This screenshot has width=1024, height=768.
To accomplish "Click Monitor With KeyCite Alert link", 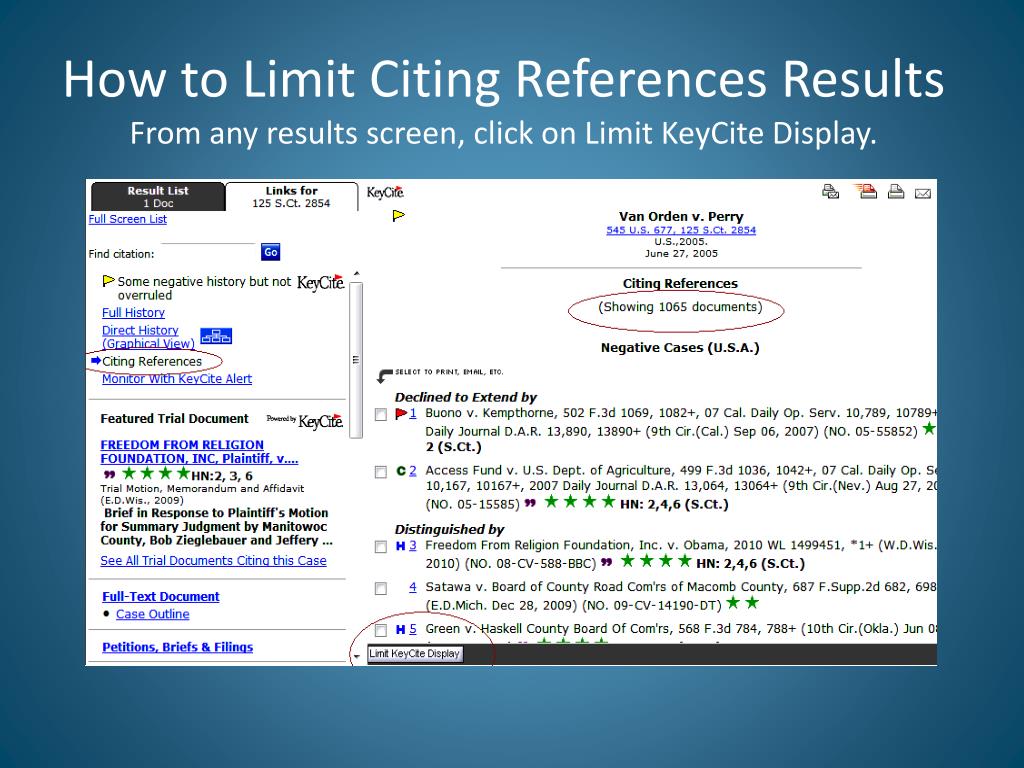I will coord(177,379).
